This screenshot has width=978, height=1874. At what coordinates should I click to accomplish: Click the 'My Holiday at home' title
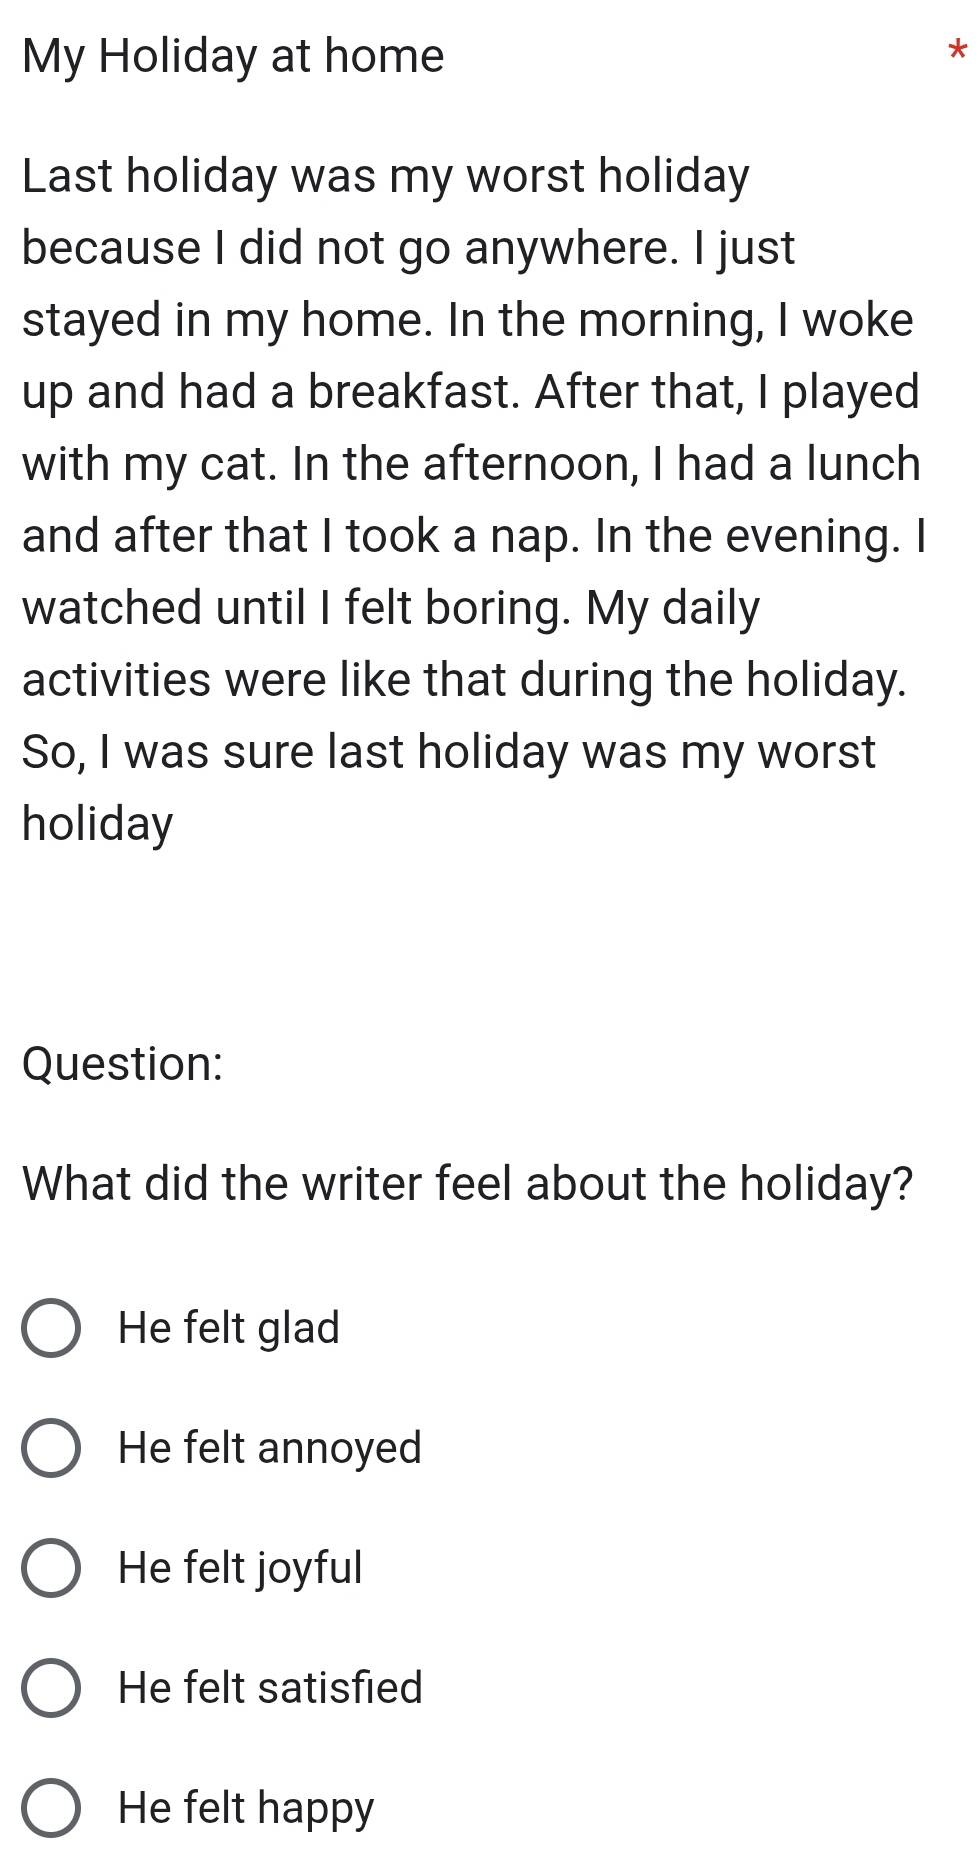(233, 56)
